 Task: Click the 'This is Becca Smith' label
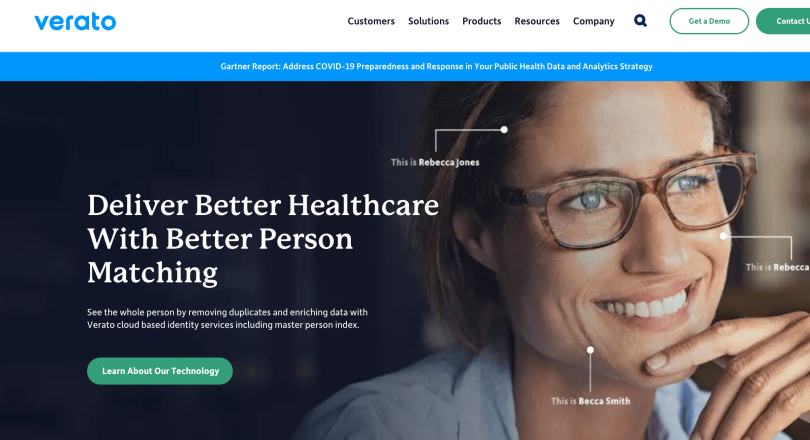(x=590, y=401)
